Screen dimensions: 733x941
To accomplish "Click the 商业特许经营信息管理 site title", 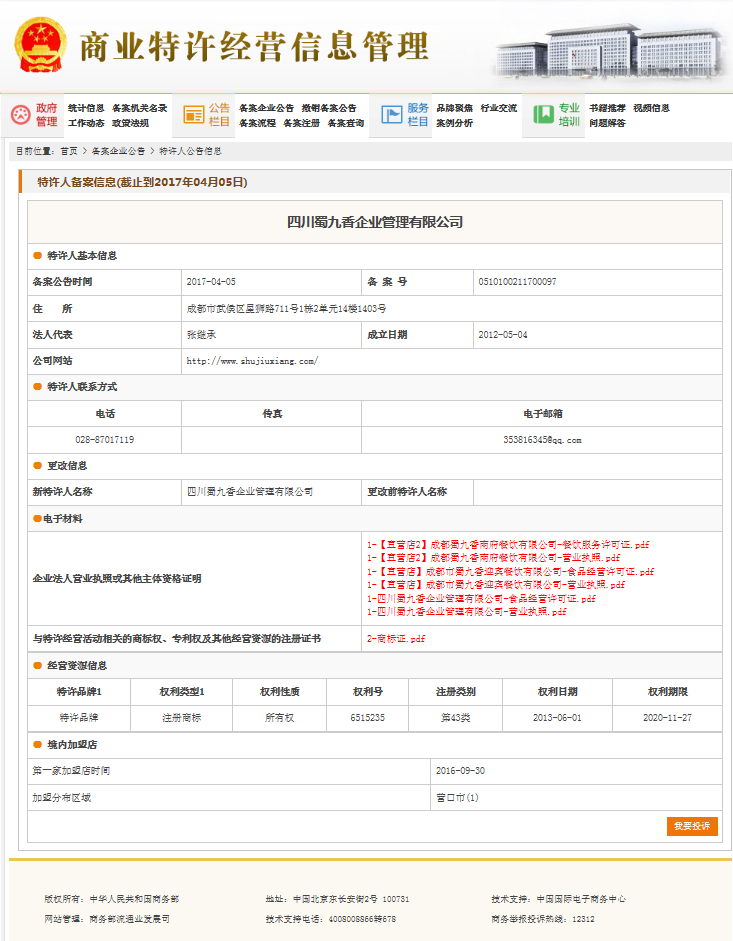I will click(x=254, y=47).
